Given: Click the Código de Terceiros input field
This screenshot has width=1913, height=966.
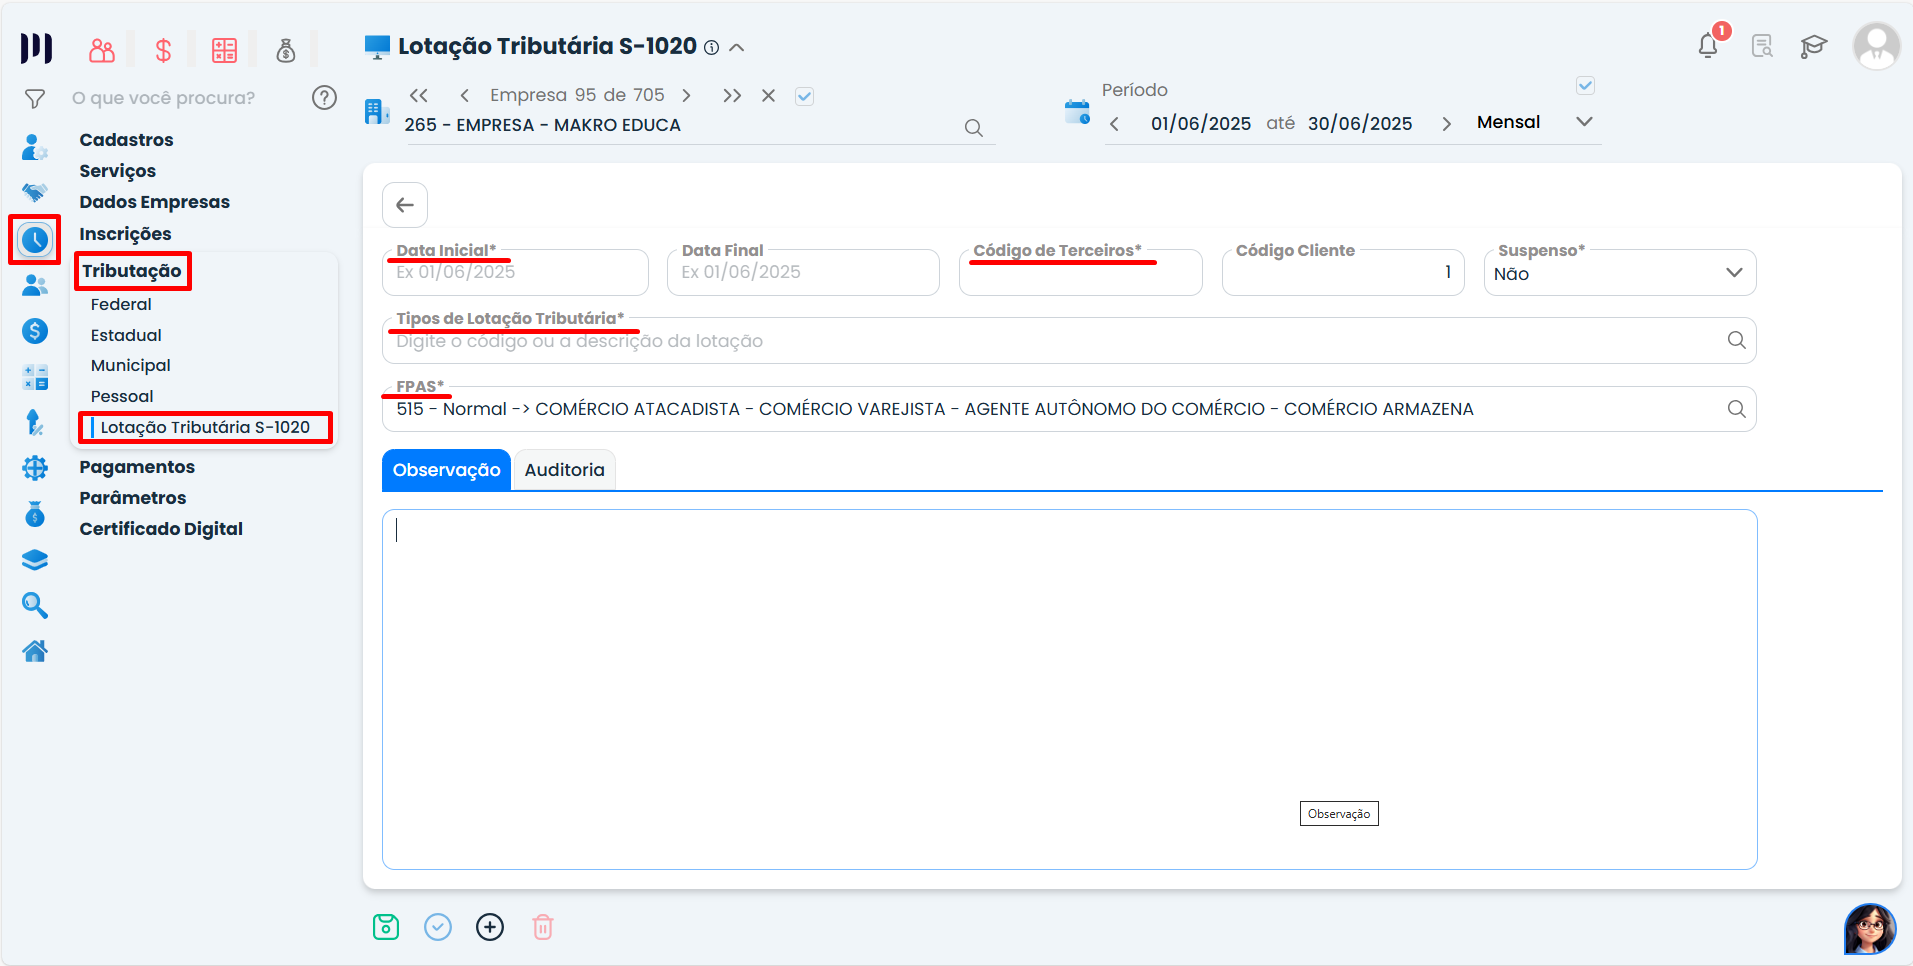Looking at the screenshot, I should [x=1080, y=274].
